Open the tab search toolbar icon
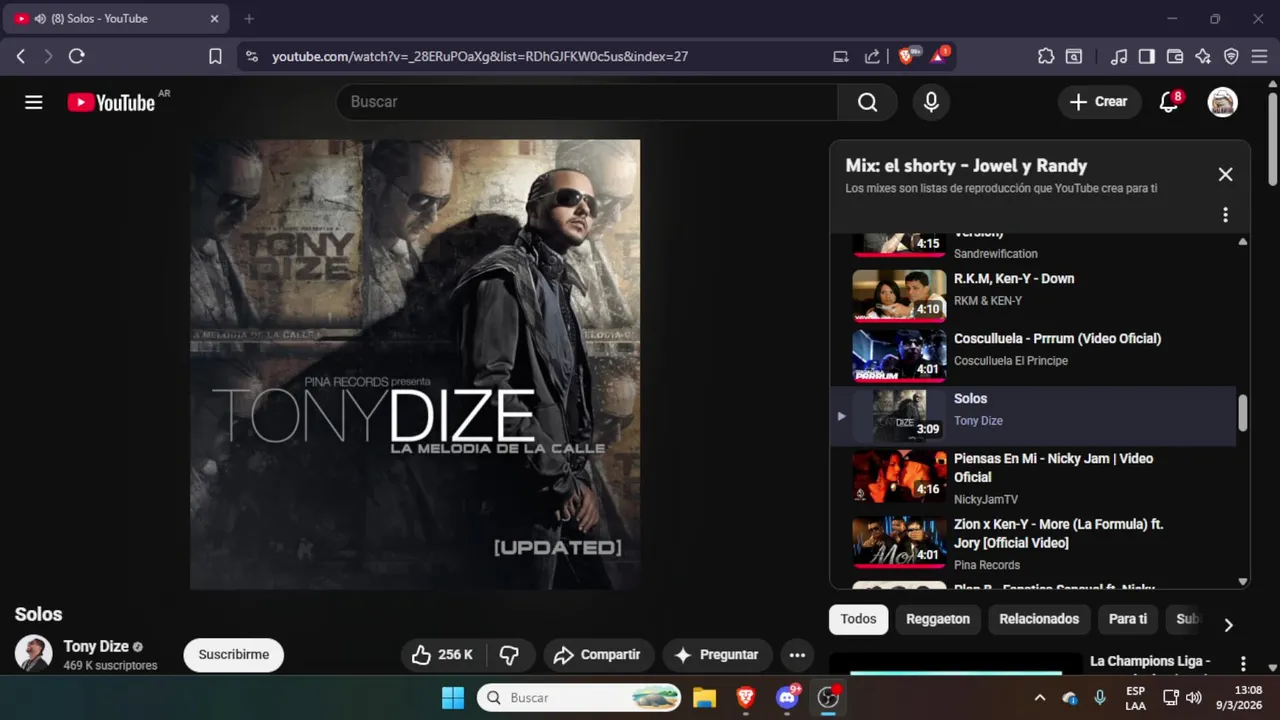 click(x=1074, y=57)
